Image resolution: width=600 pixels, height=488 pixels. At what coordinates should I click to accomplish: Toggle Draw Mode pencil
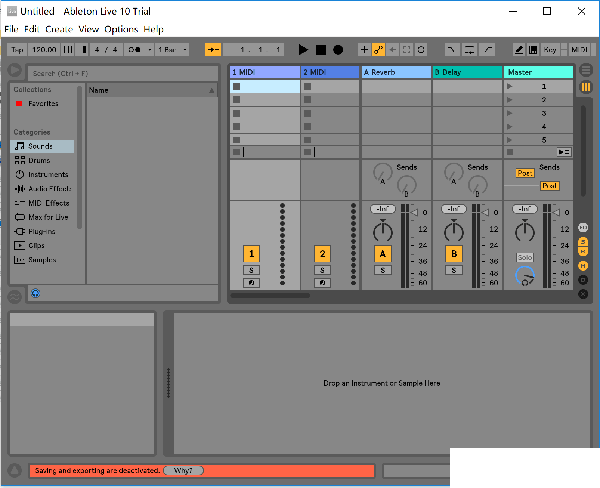pyautogui.click(x=519, y=50)
